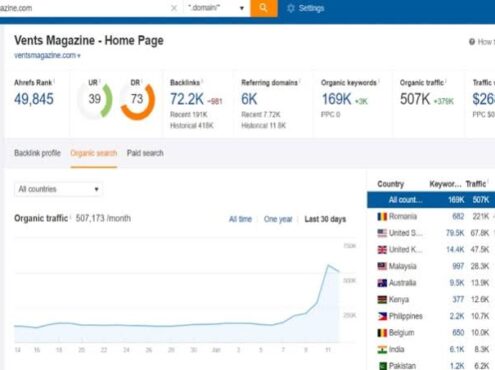Show the All time traffic range
This screenshot has height=370, width=495.
[240, 219]
